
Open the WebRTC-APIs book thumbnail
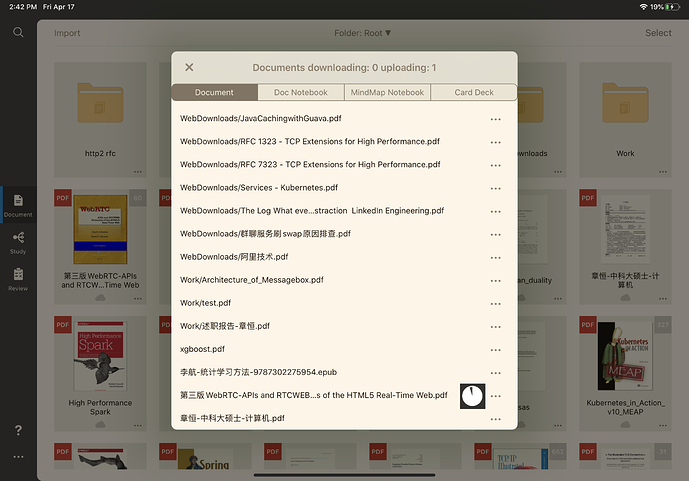tap(100, 229)
